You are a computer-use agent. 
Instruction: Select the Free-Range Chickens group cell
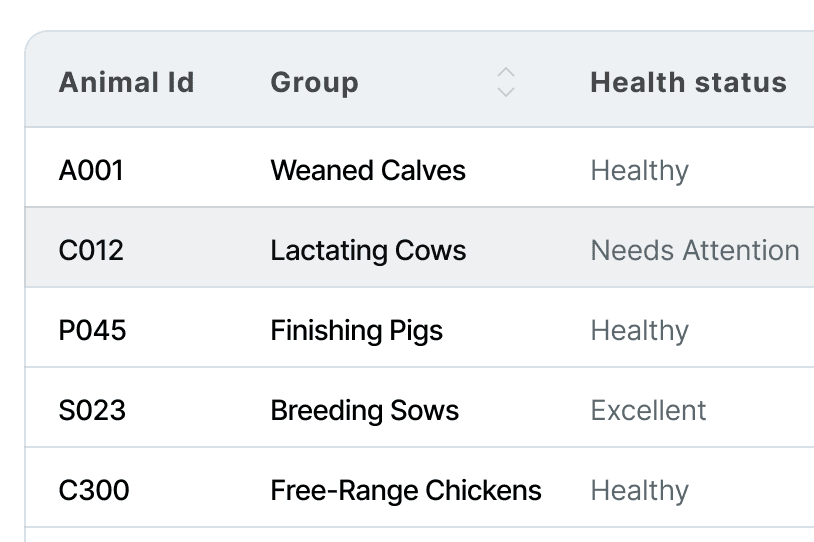click(405, 491)
